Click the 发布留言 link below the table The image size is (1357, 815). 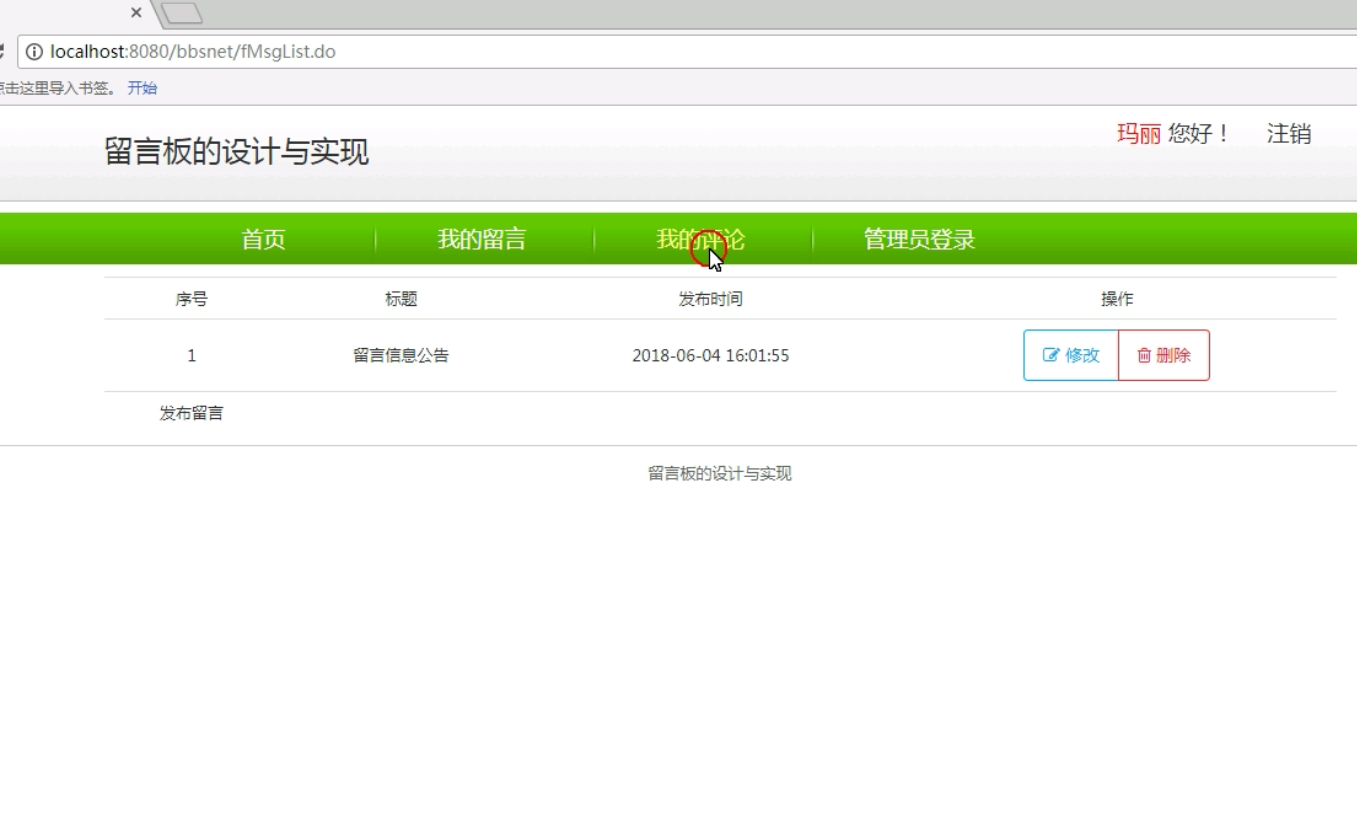point(191,411)
